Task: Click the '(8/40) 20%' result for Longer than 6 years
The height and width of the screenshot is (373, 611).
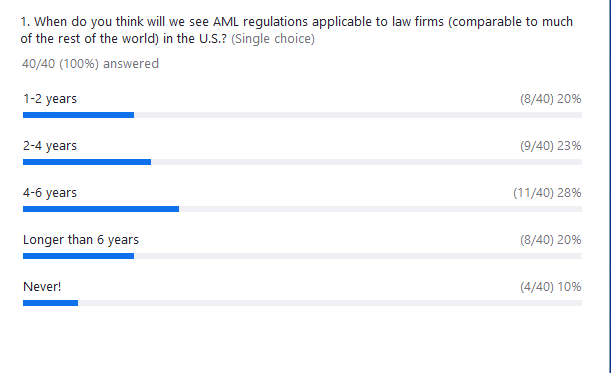Action: coord(550,240)
